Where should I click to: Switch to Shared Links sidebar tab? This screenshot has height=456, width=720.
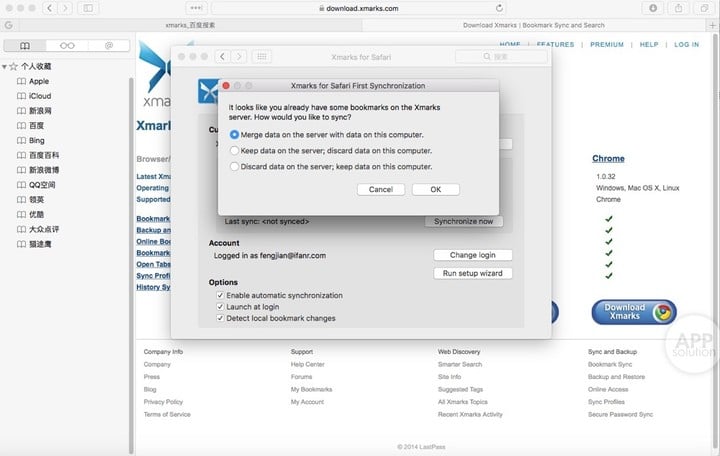pos(109,45)
